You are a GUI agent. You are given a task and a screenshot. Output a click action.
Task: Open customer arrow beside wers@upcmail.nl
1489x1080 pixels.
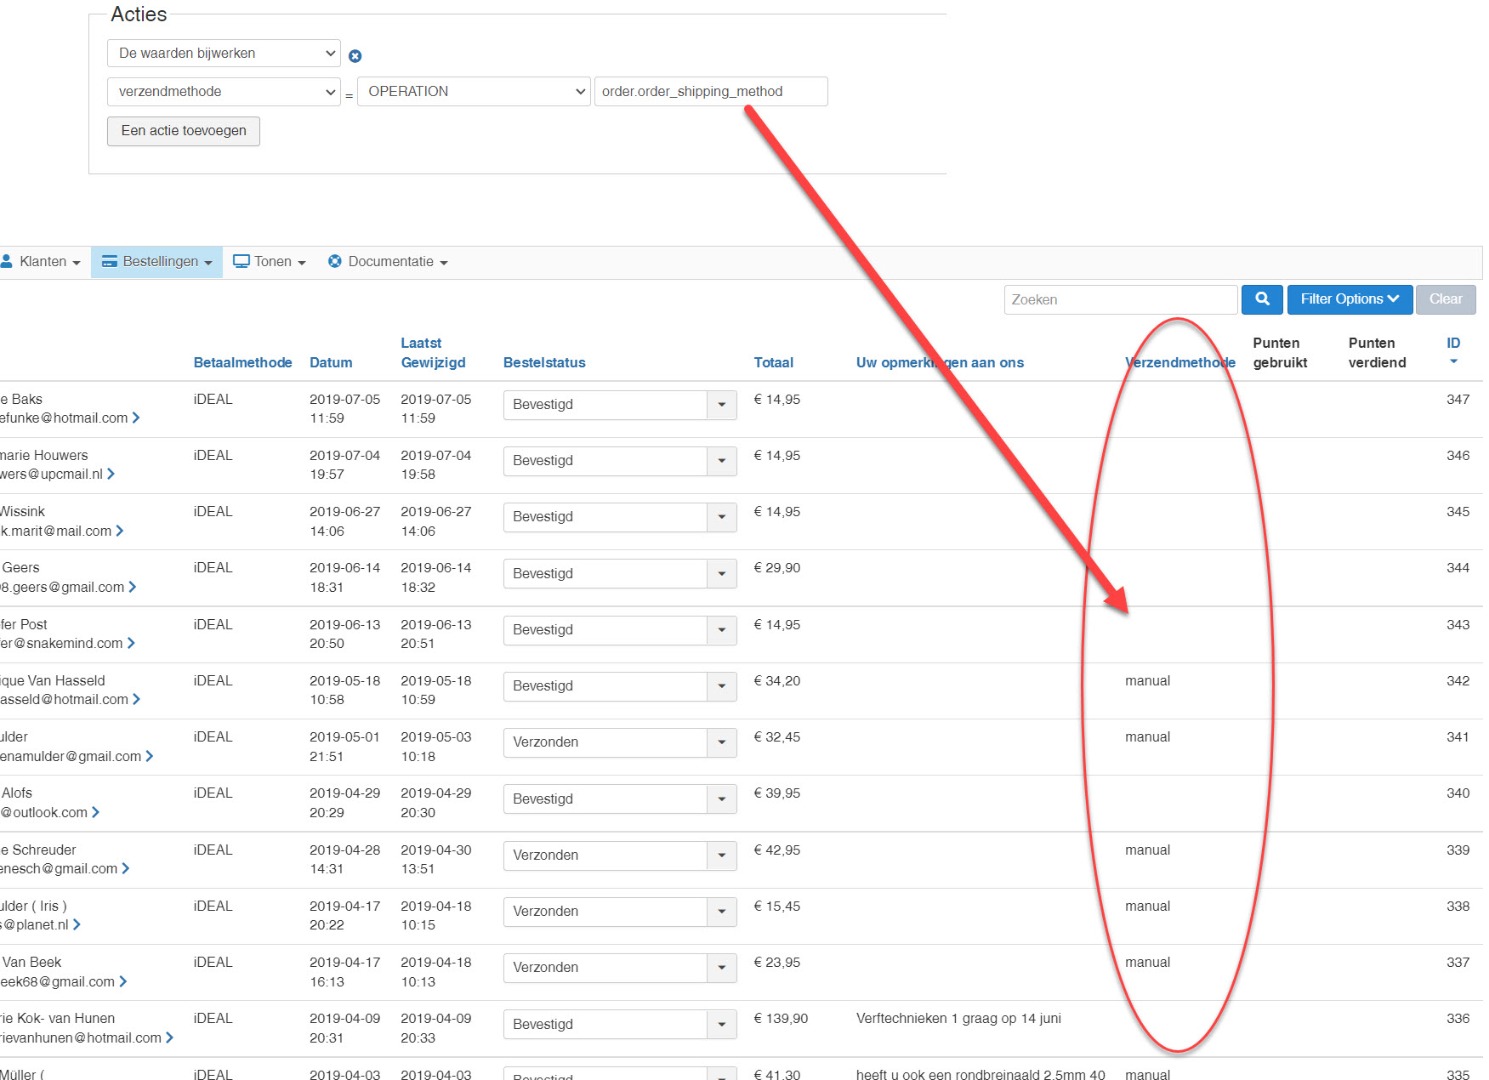[111, 474]
